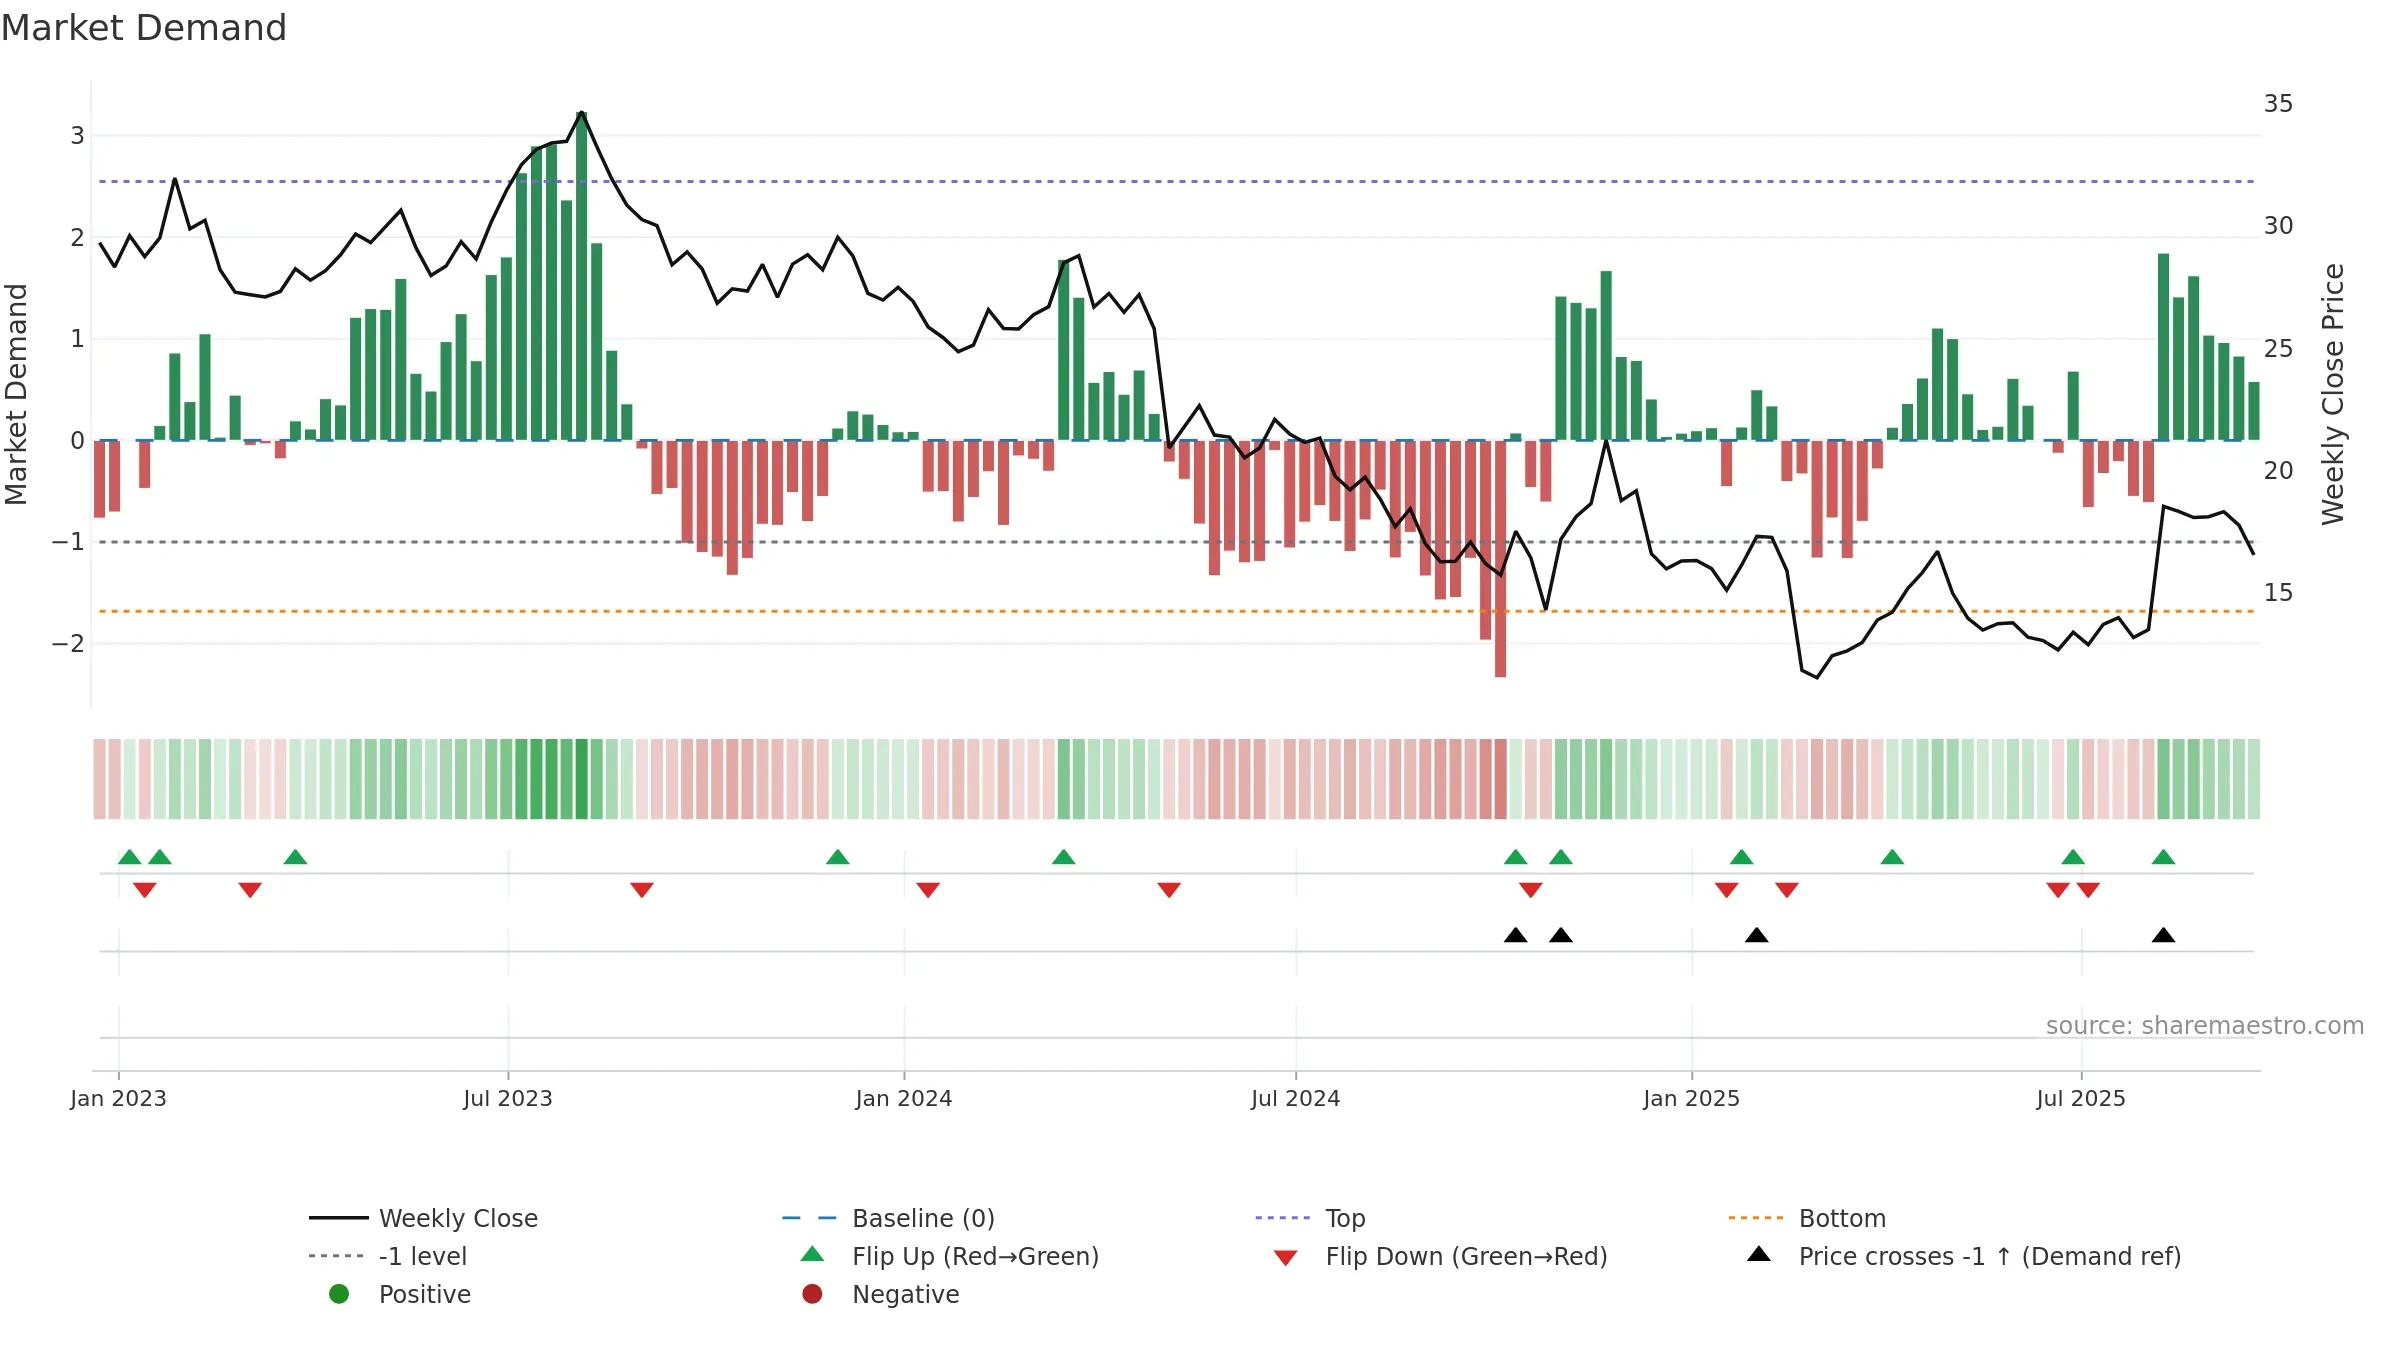This screenshot has height=1350, width=2400.
Task: Click the vertical Market Demand axis title
Action: 16,394
